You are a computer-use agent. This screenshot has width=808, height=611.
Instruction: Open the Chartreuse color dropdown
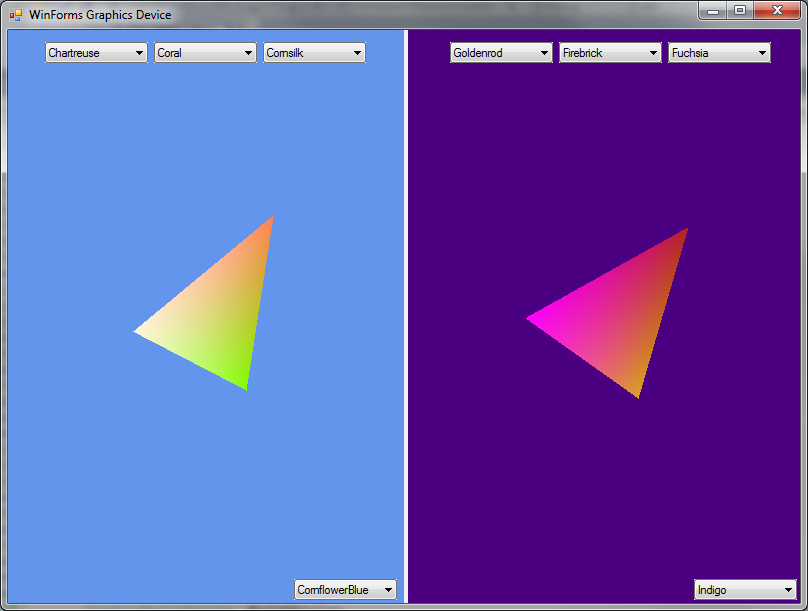[x=96, y=53]
